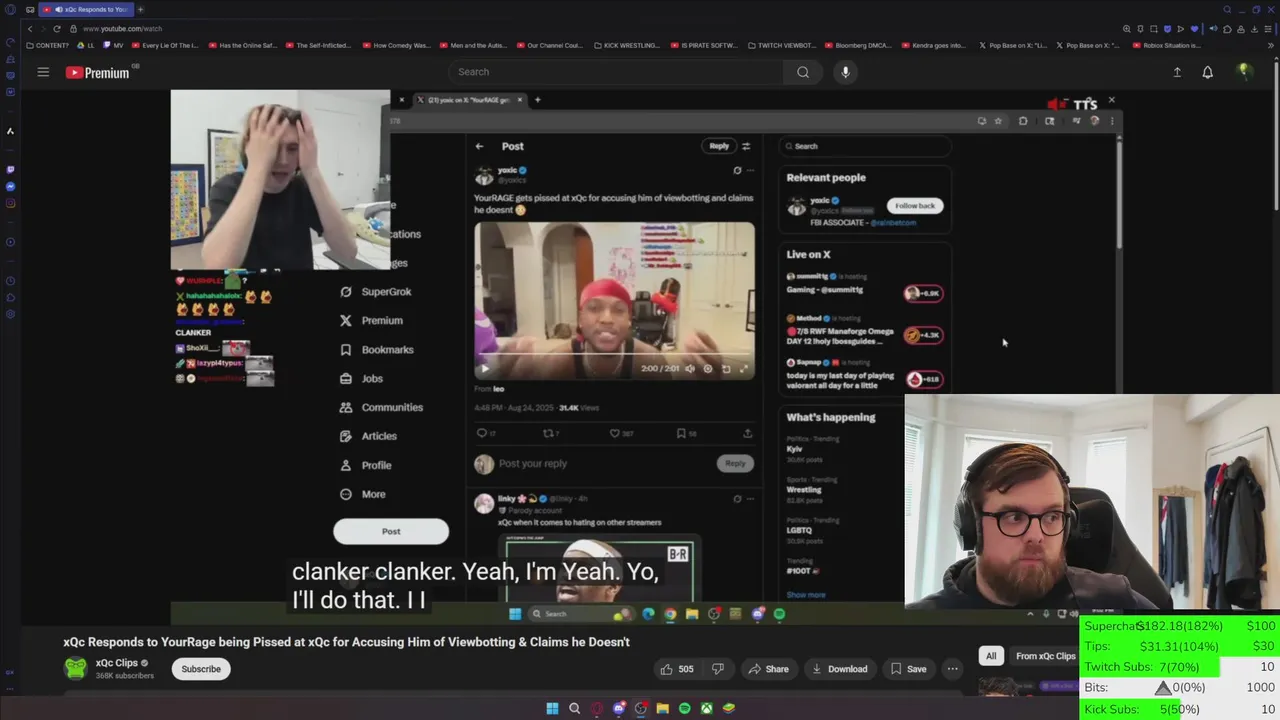
Task: Expand the KICK WRESTLING bookmarks folder
Action: point(627,45)
